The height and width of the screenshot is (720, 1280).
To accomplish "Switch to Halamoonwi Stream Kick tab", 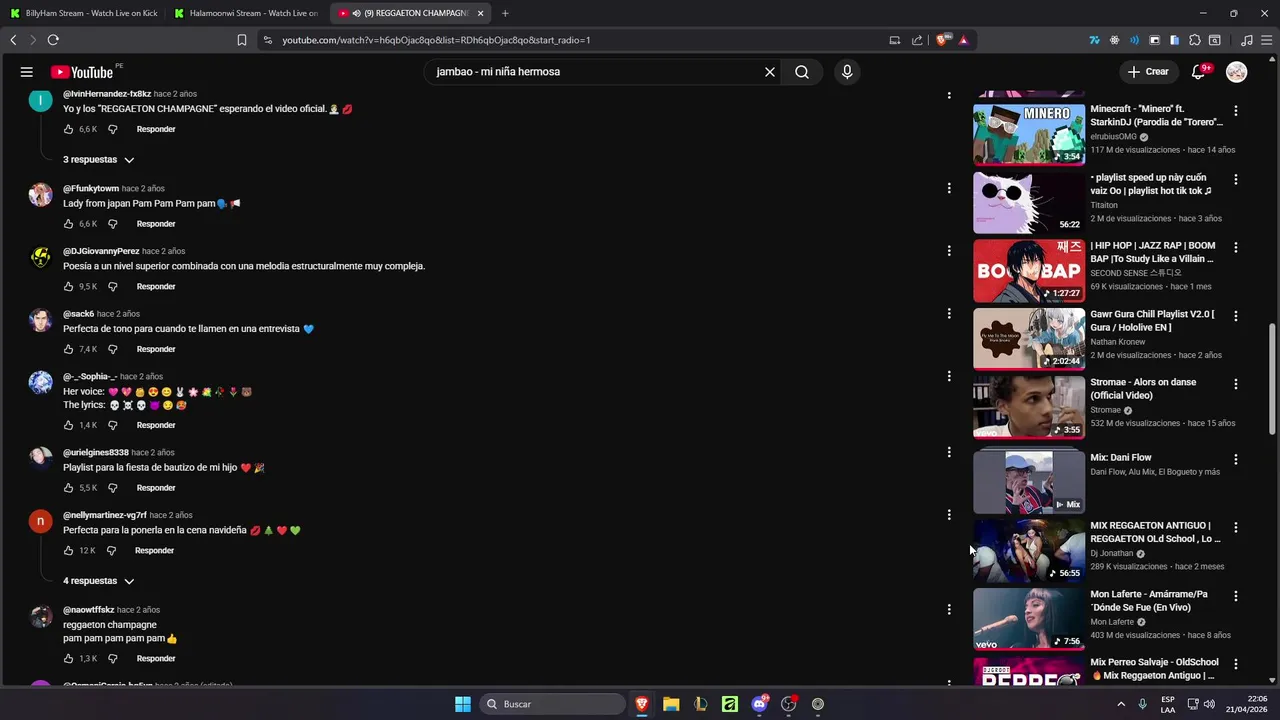I will 247,13.
